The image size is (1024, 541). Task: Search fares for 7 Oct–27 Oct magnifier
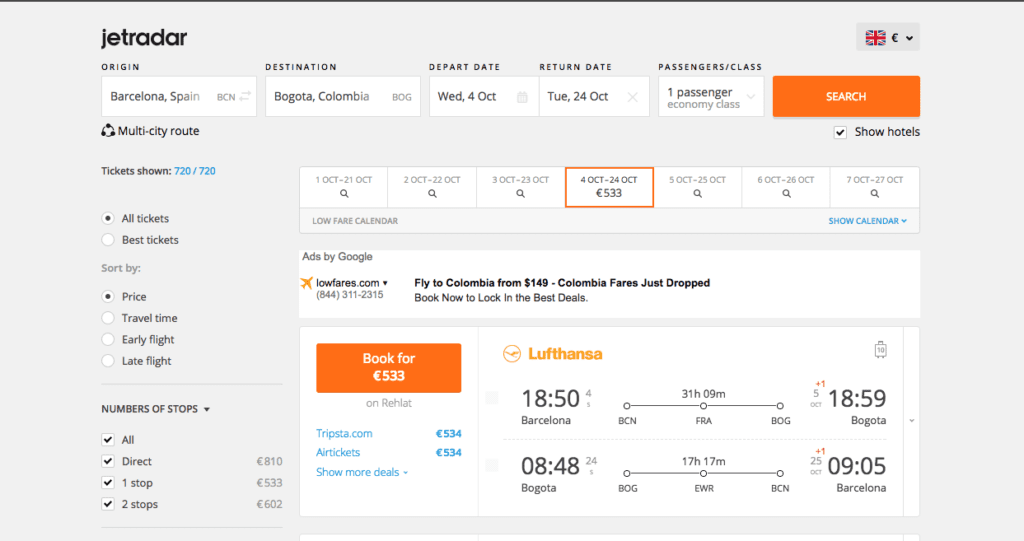(x=874, y=193)
